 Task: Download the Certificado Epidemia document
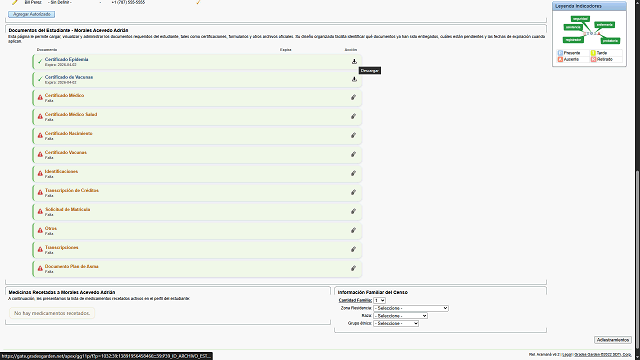(354, 62)
